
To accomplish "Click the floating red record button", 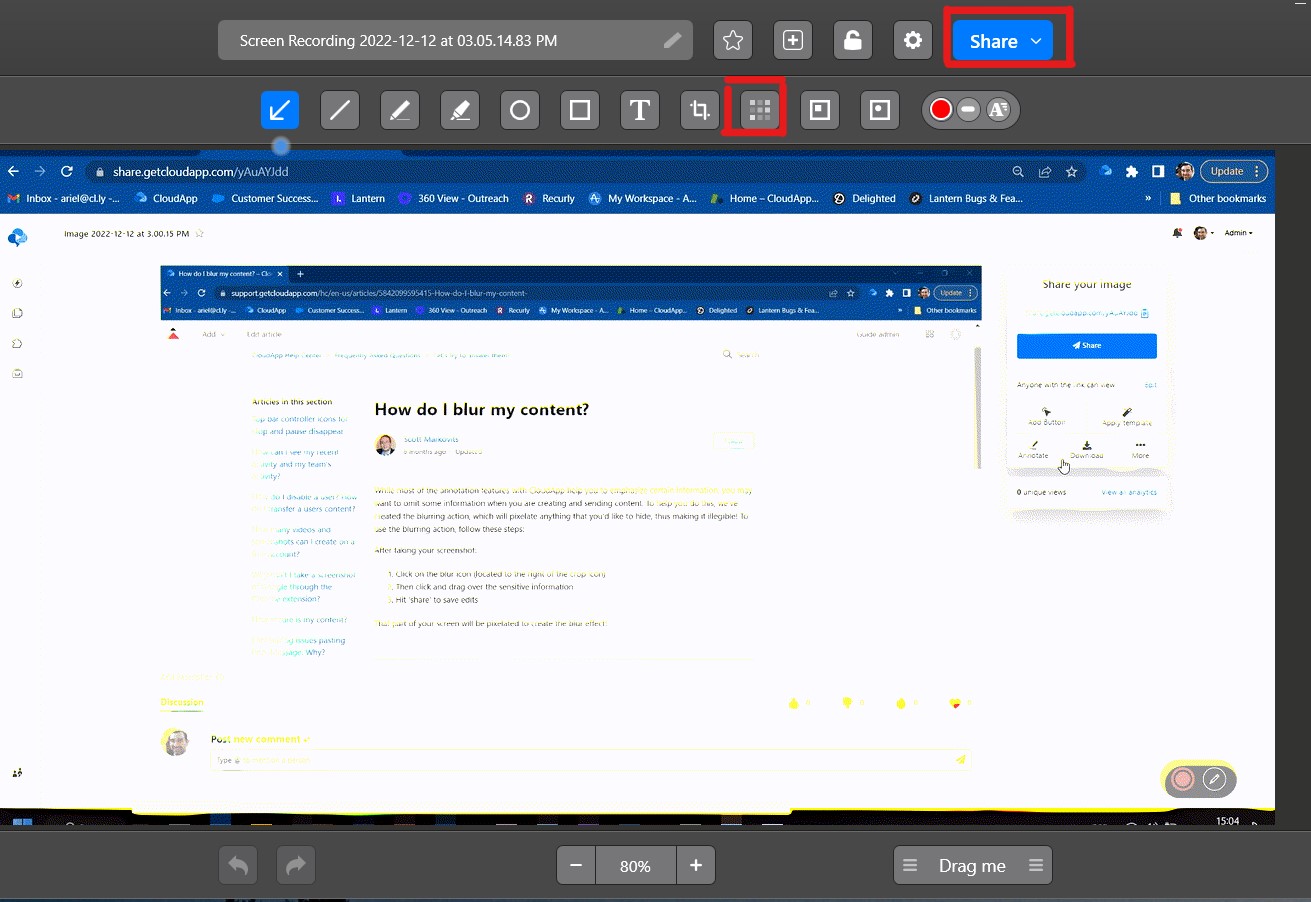I will coord(1183,779).
